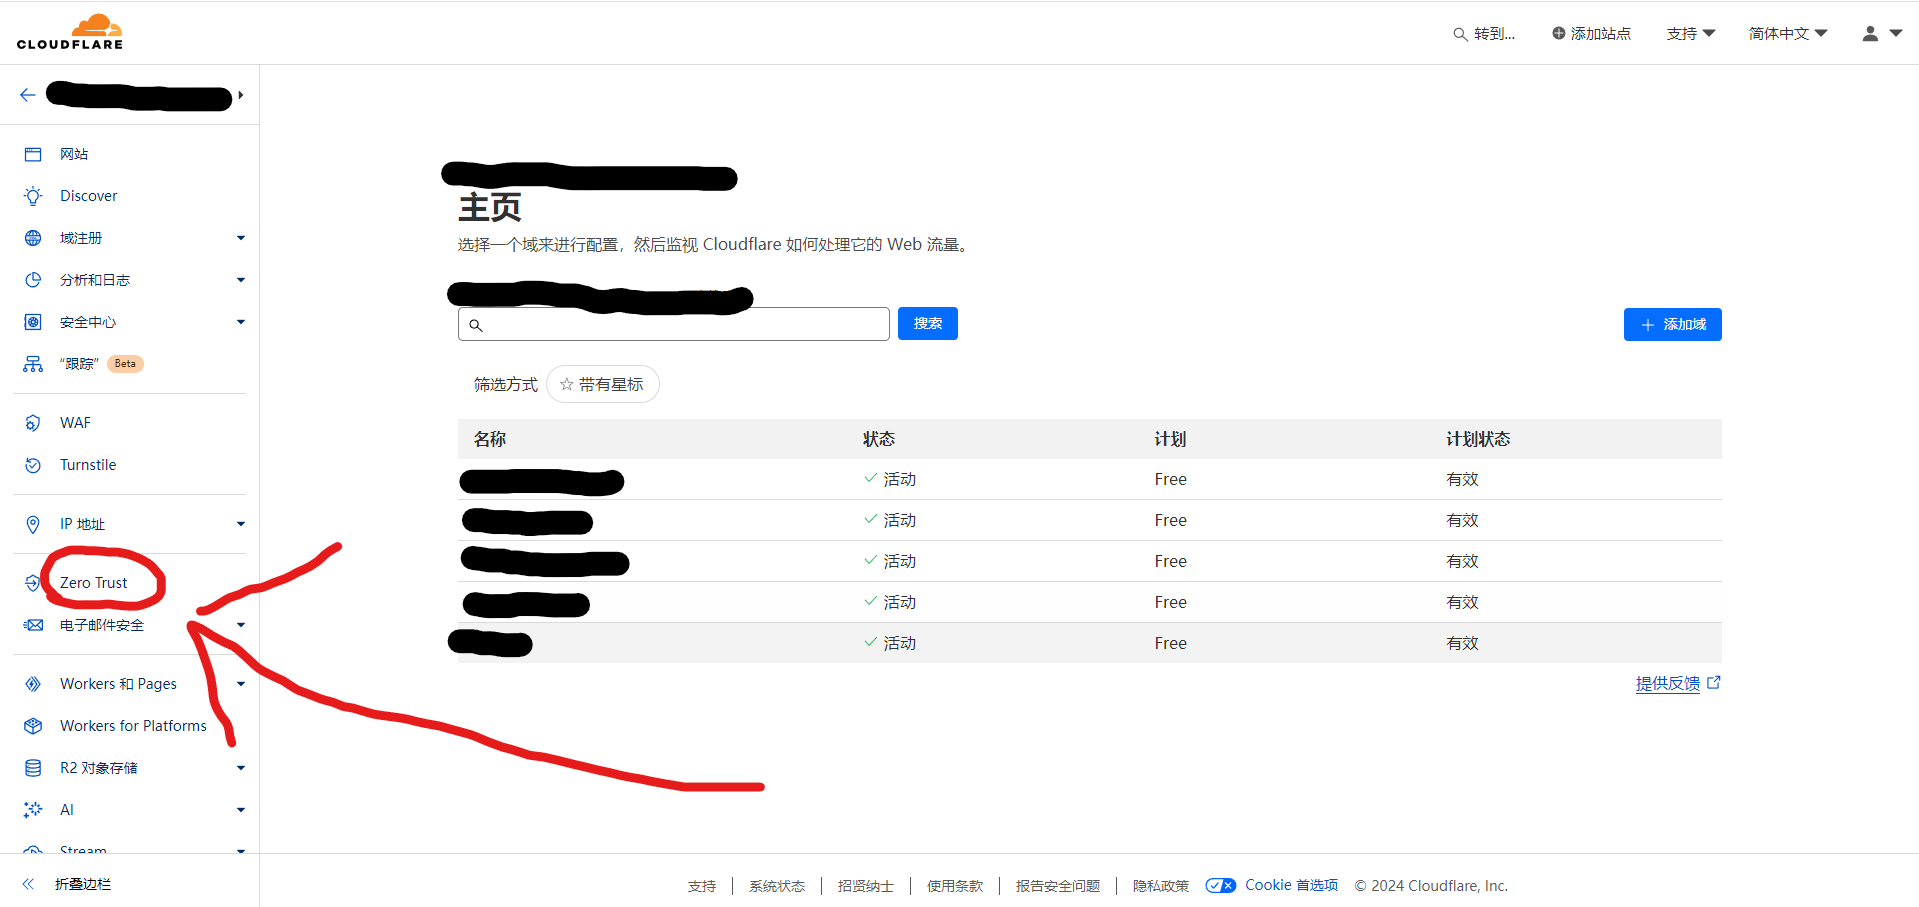Open the 简体中文 language dropdown
The image size is (1919, 907).
[1788, 33]
